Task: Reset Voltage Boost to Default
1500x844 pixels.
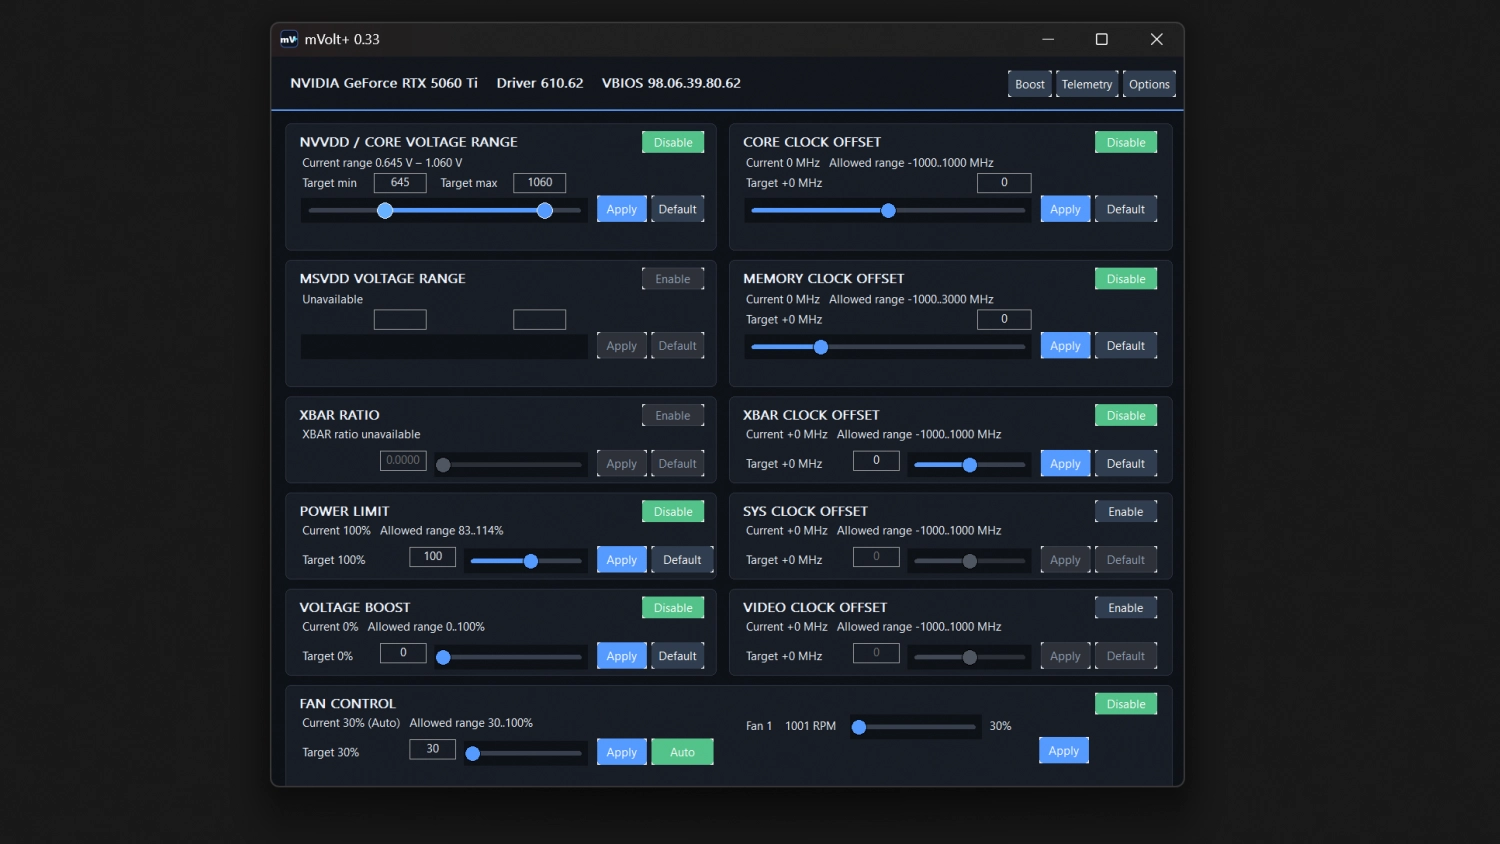Action: click(678, 656)
